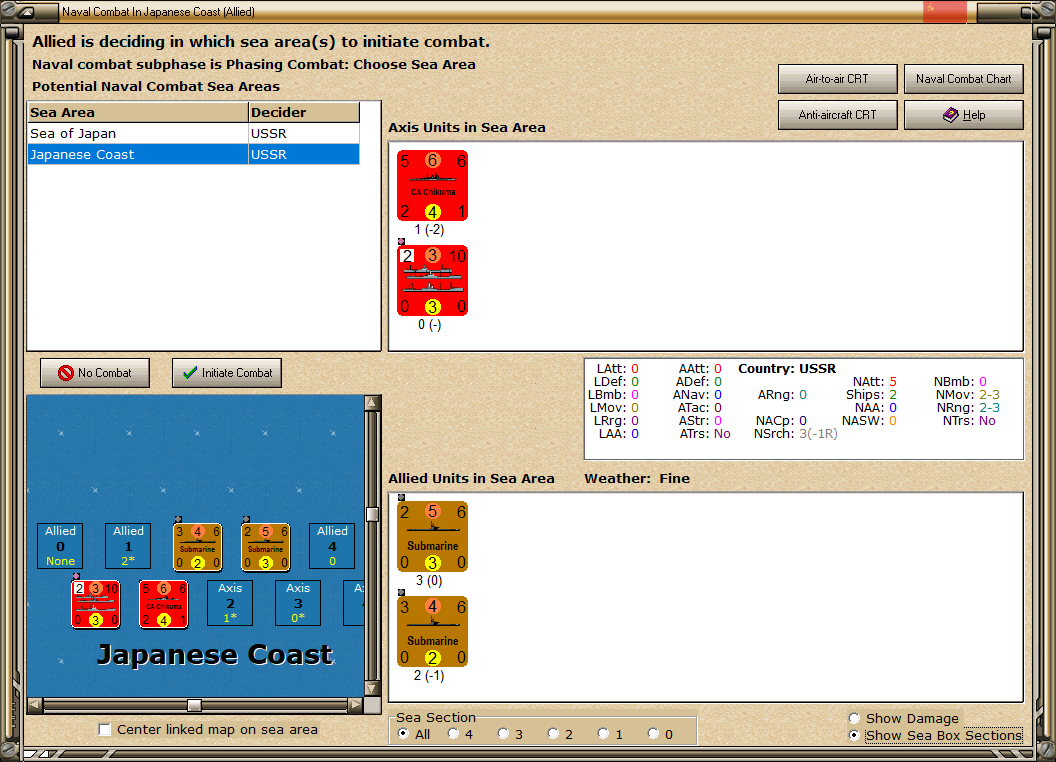Viewport: 1056px width, 762px height.
Task: Click the USSR flag in title bar
Action: 945,11
